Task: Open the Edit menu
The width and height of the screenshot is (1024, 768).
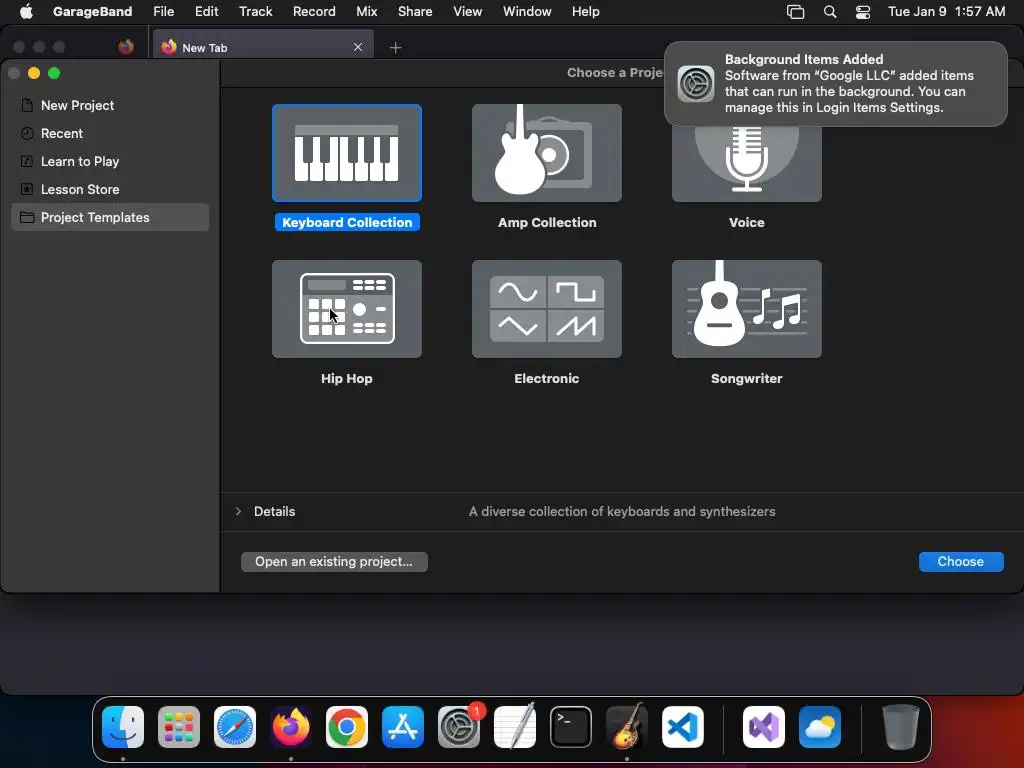Action: click(x=206, y=12)
